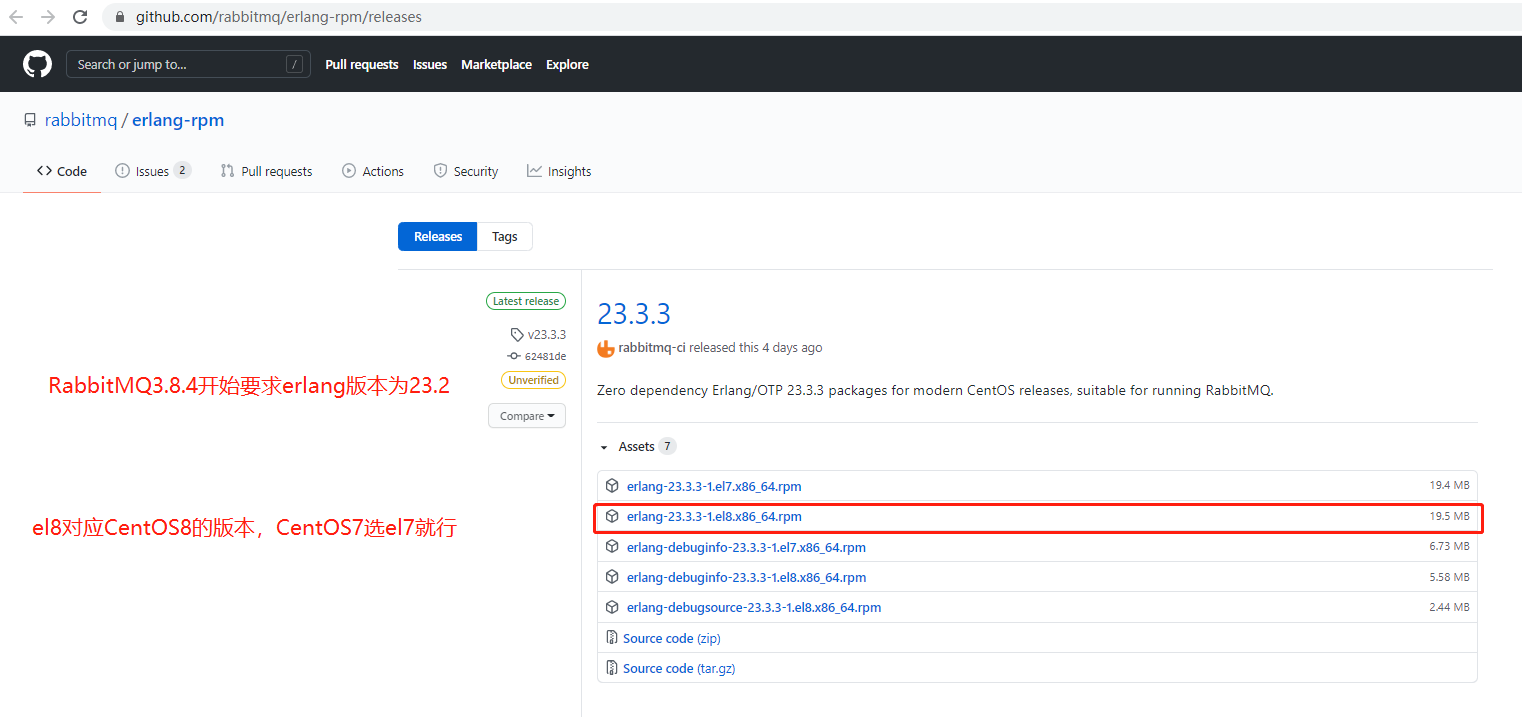Download Source code (tar.gz)

pyautogui.click(x=679, y=668)
